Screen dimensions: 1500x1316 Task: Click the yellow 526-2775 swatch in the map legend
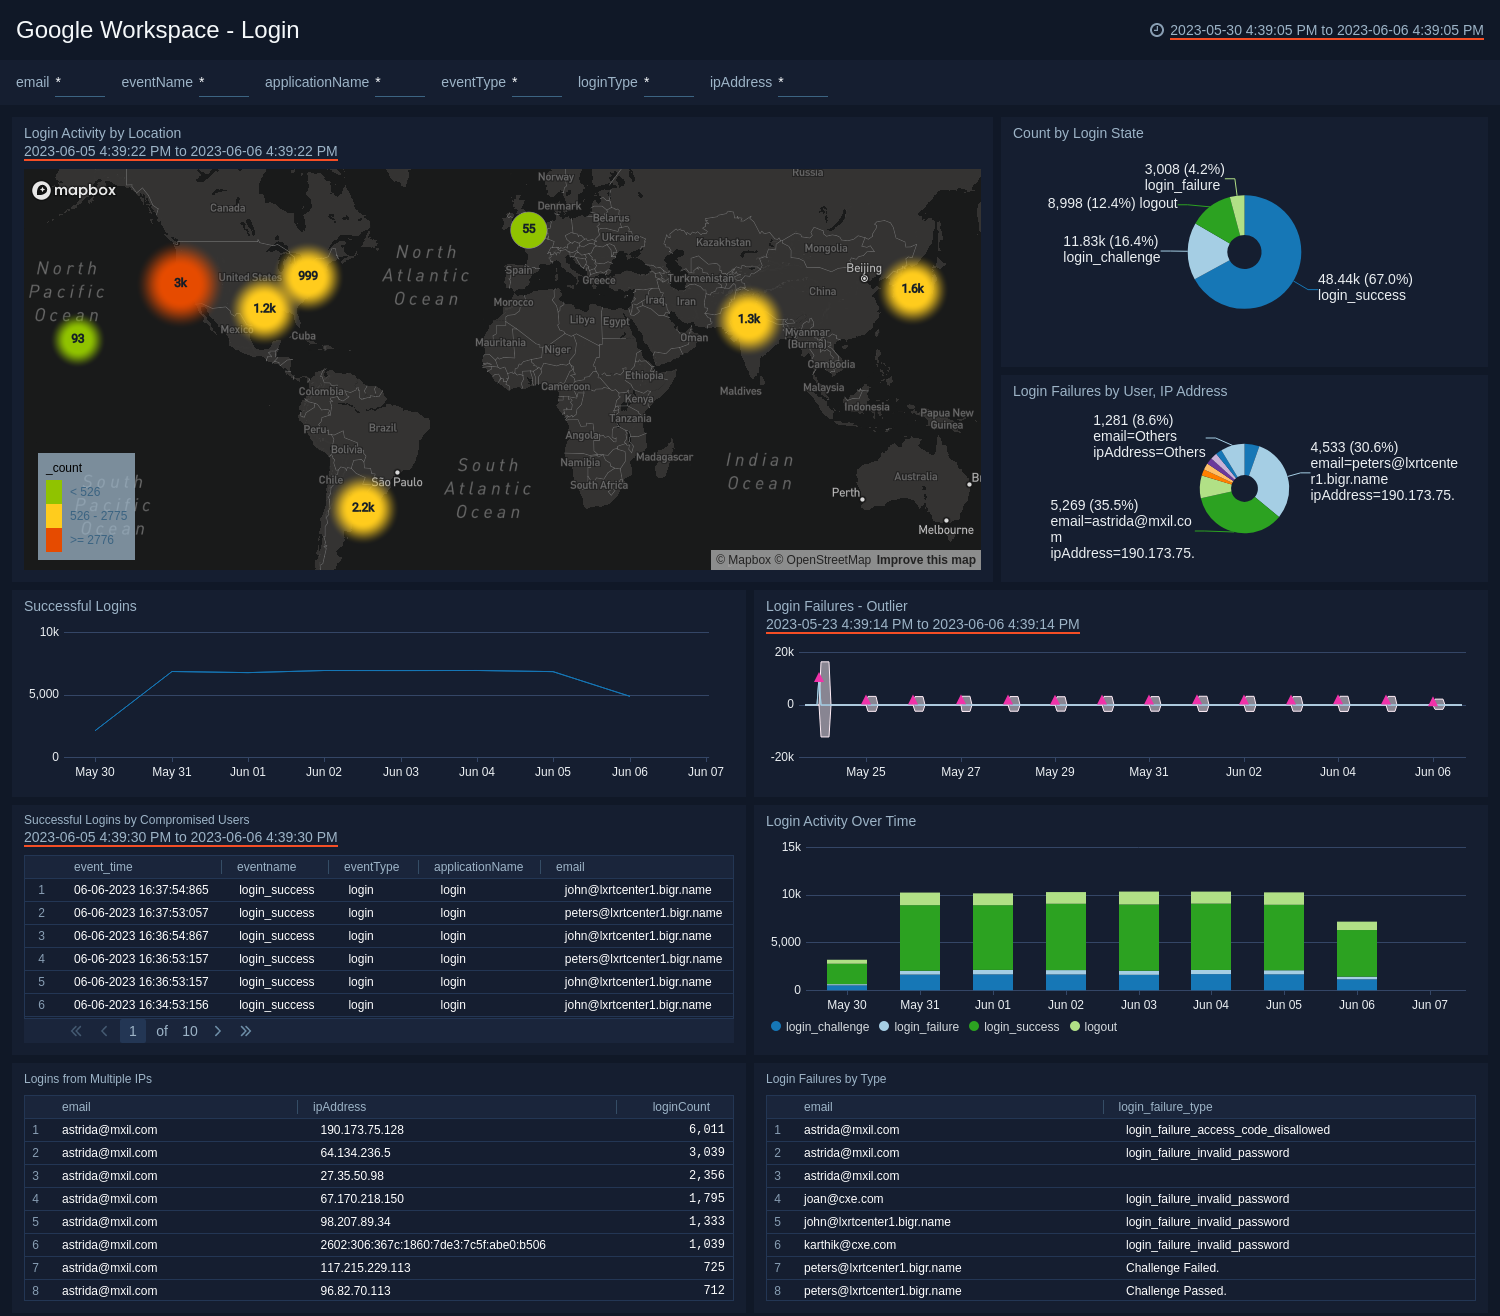point(52,514)
